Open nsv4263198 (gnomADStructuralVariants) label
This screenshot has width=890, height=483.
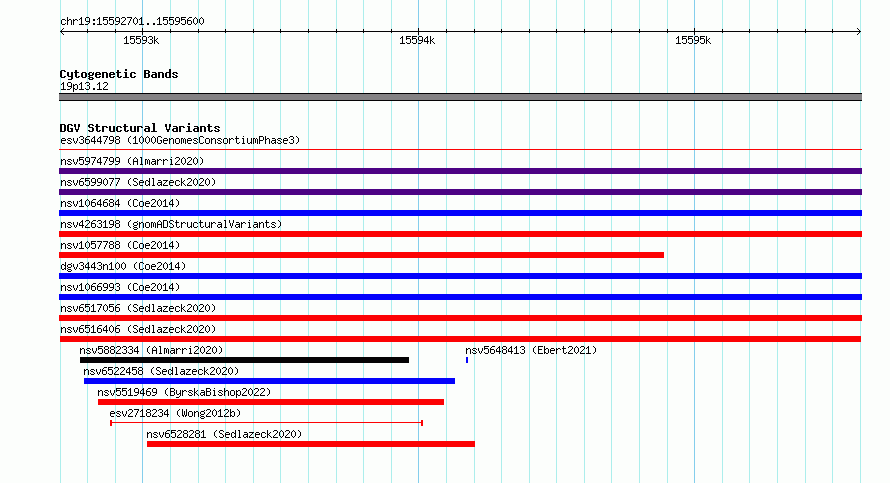click(x=171, y=224)
